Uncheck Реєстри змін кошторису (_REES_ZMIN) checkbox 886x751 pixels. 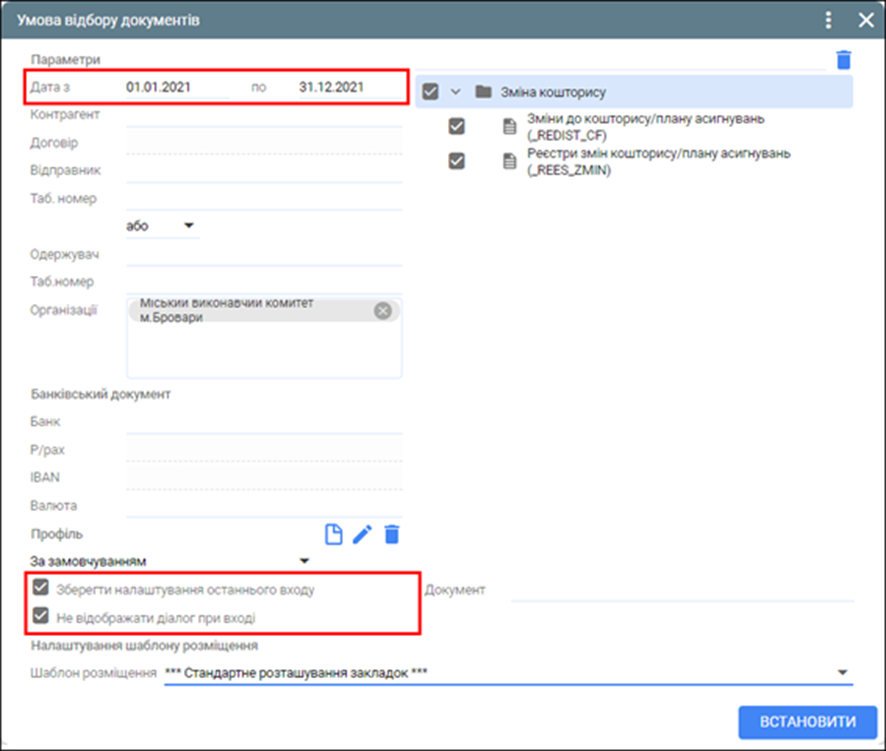tap(457, 161)
